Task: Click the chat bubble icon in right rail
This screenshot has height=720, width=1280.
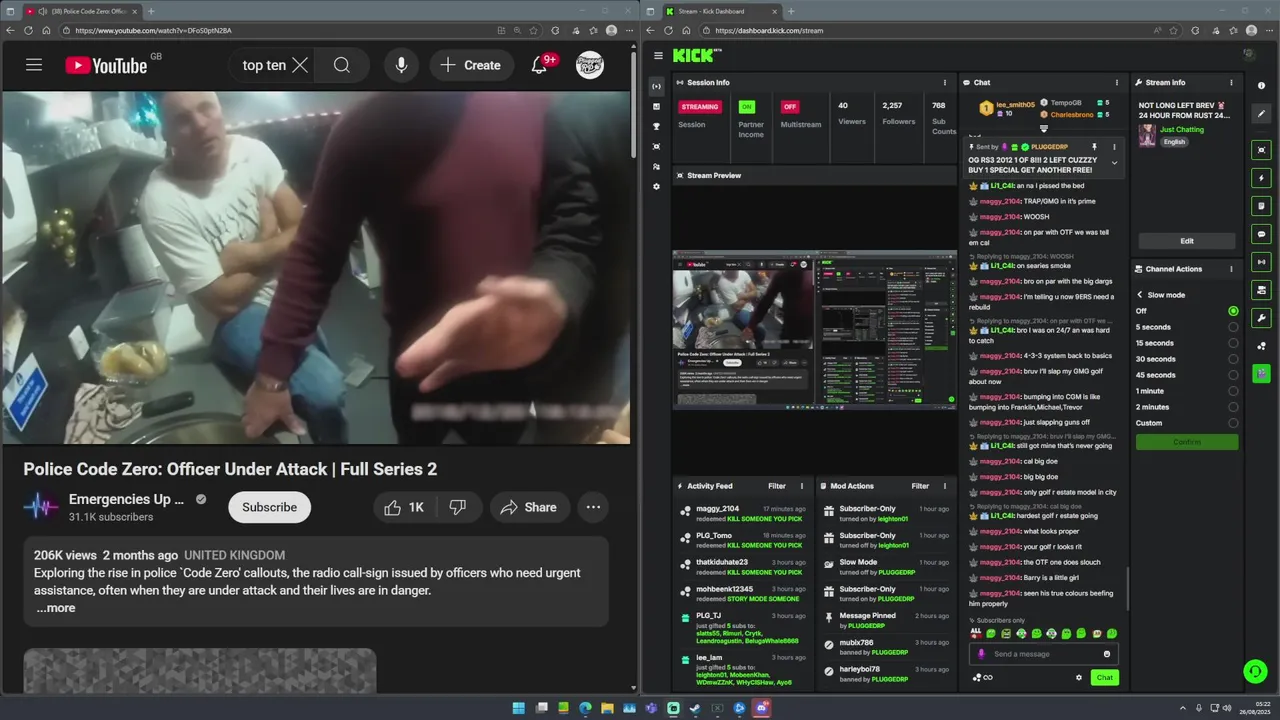Action: [1261, 234]
